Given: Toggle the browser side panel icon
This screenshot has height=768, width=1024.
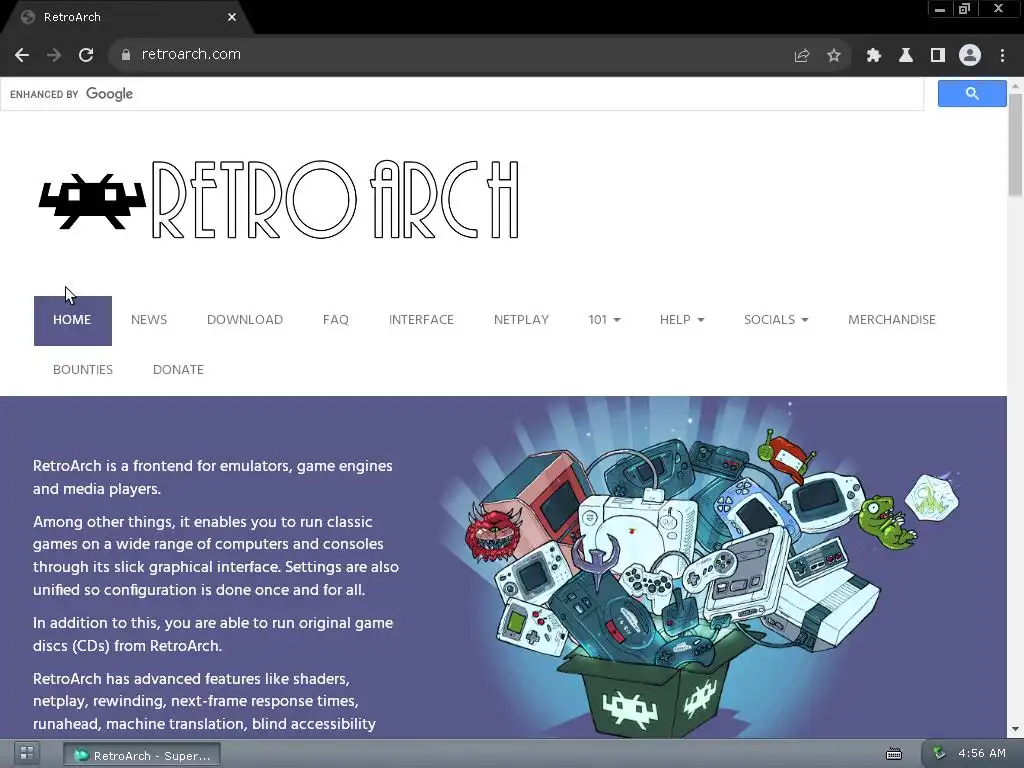Looking at the screenshot, I should tap(937, 56).
